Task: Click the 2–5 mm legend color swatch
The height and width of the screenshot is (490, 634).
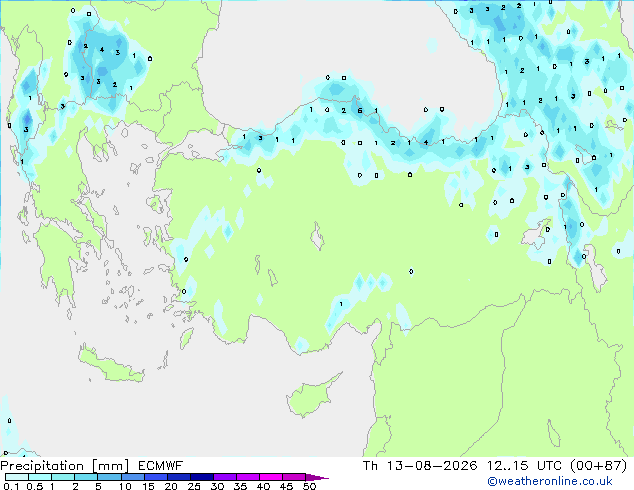Action: [x=86, y=477]
